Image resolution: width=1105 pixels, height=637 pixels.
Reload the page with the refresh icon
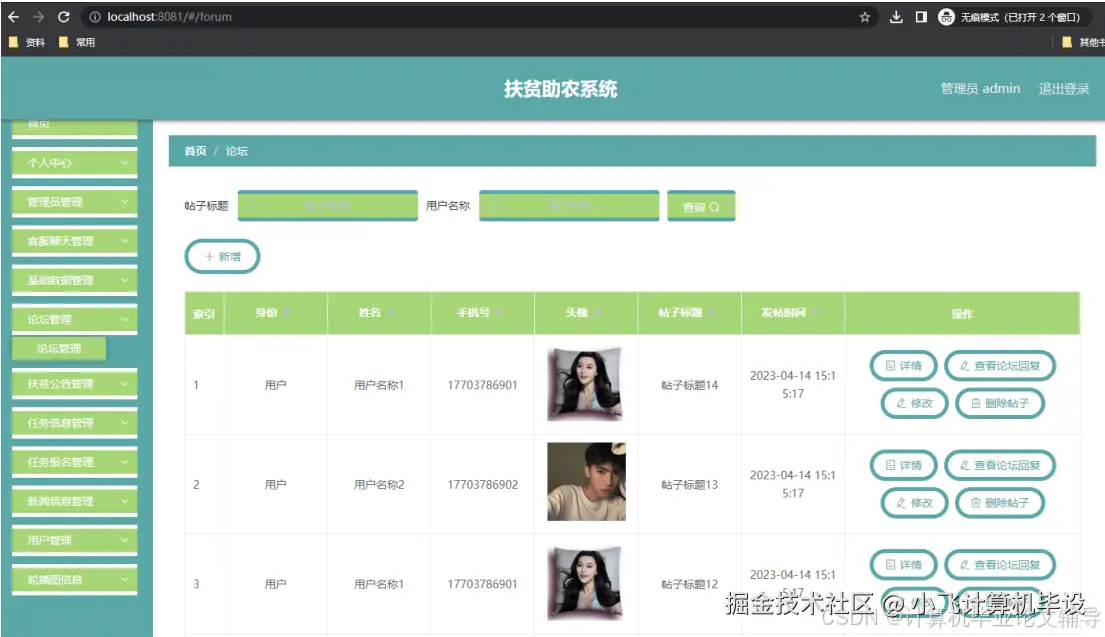point(63,17)
